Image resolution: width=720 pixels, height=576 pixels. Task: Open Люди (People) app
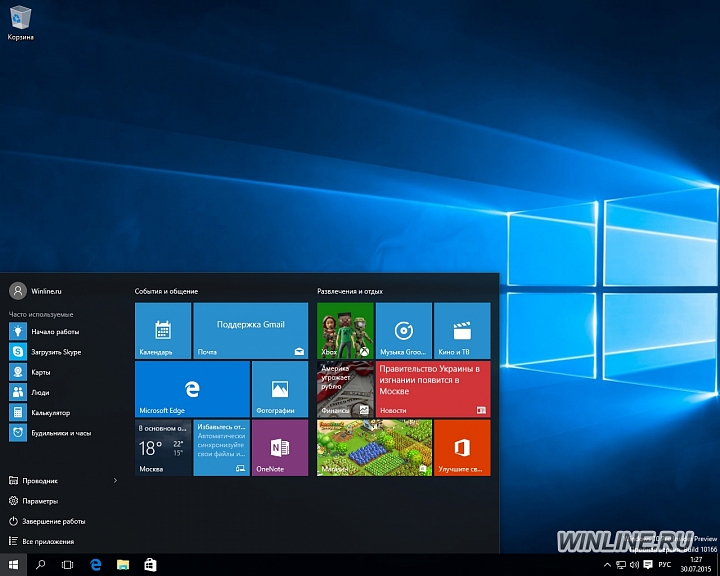pos(64,392)
